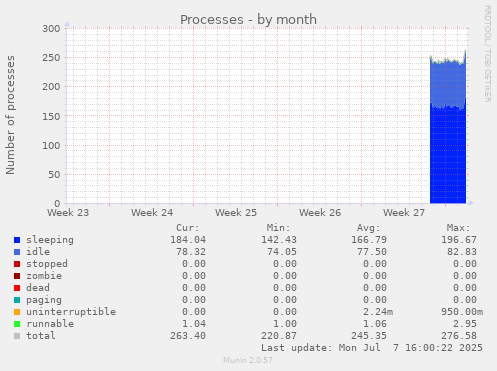Image resolution: width=497 pixels, height=371 pixels.
Task: Click the 'Week 23' axis label
Action: click(x=68, y=213)
